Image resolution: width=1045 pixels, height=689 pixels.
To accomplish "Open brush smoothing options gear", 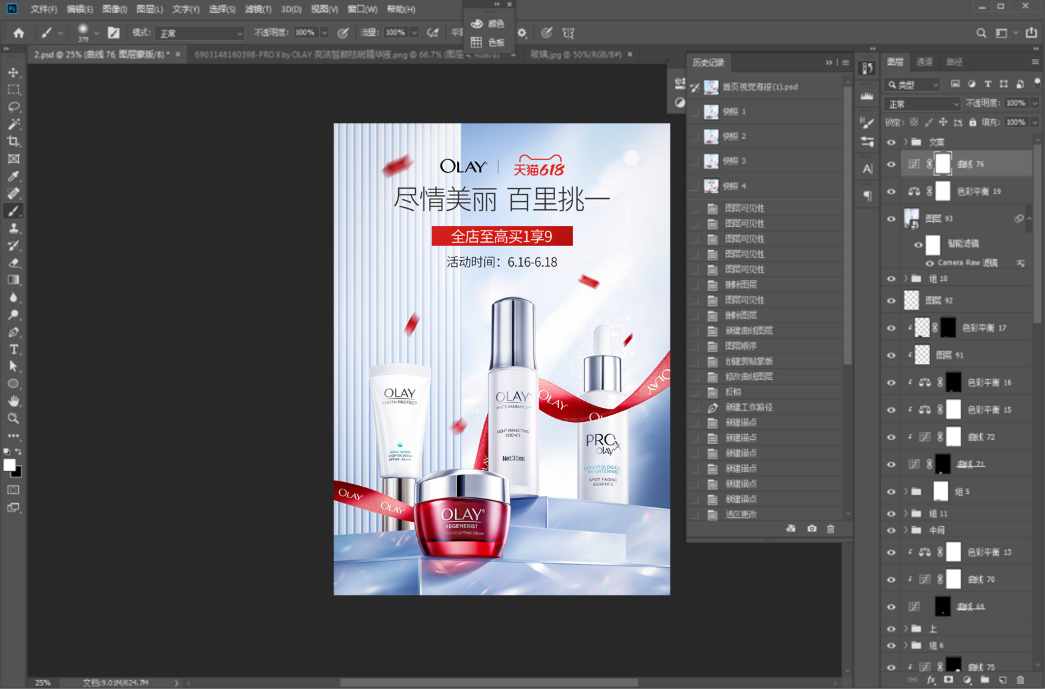I will (x=522, y=33).
